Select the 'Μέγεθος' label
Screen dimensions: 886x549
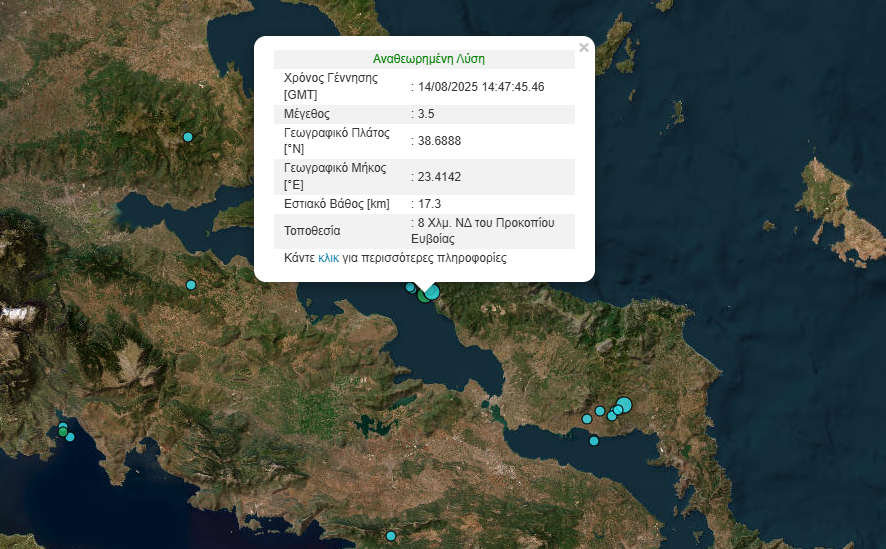(x=307, y=114)
